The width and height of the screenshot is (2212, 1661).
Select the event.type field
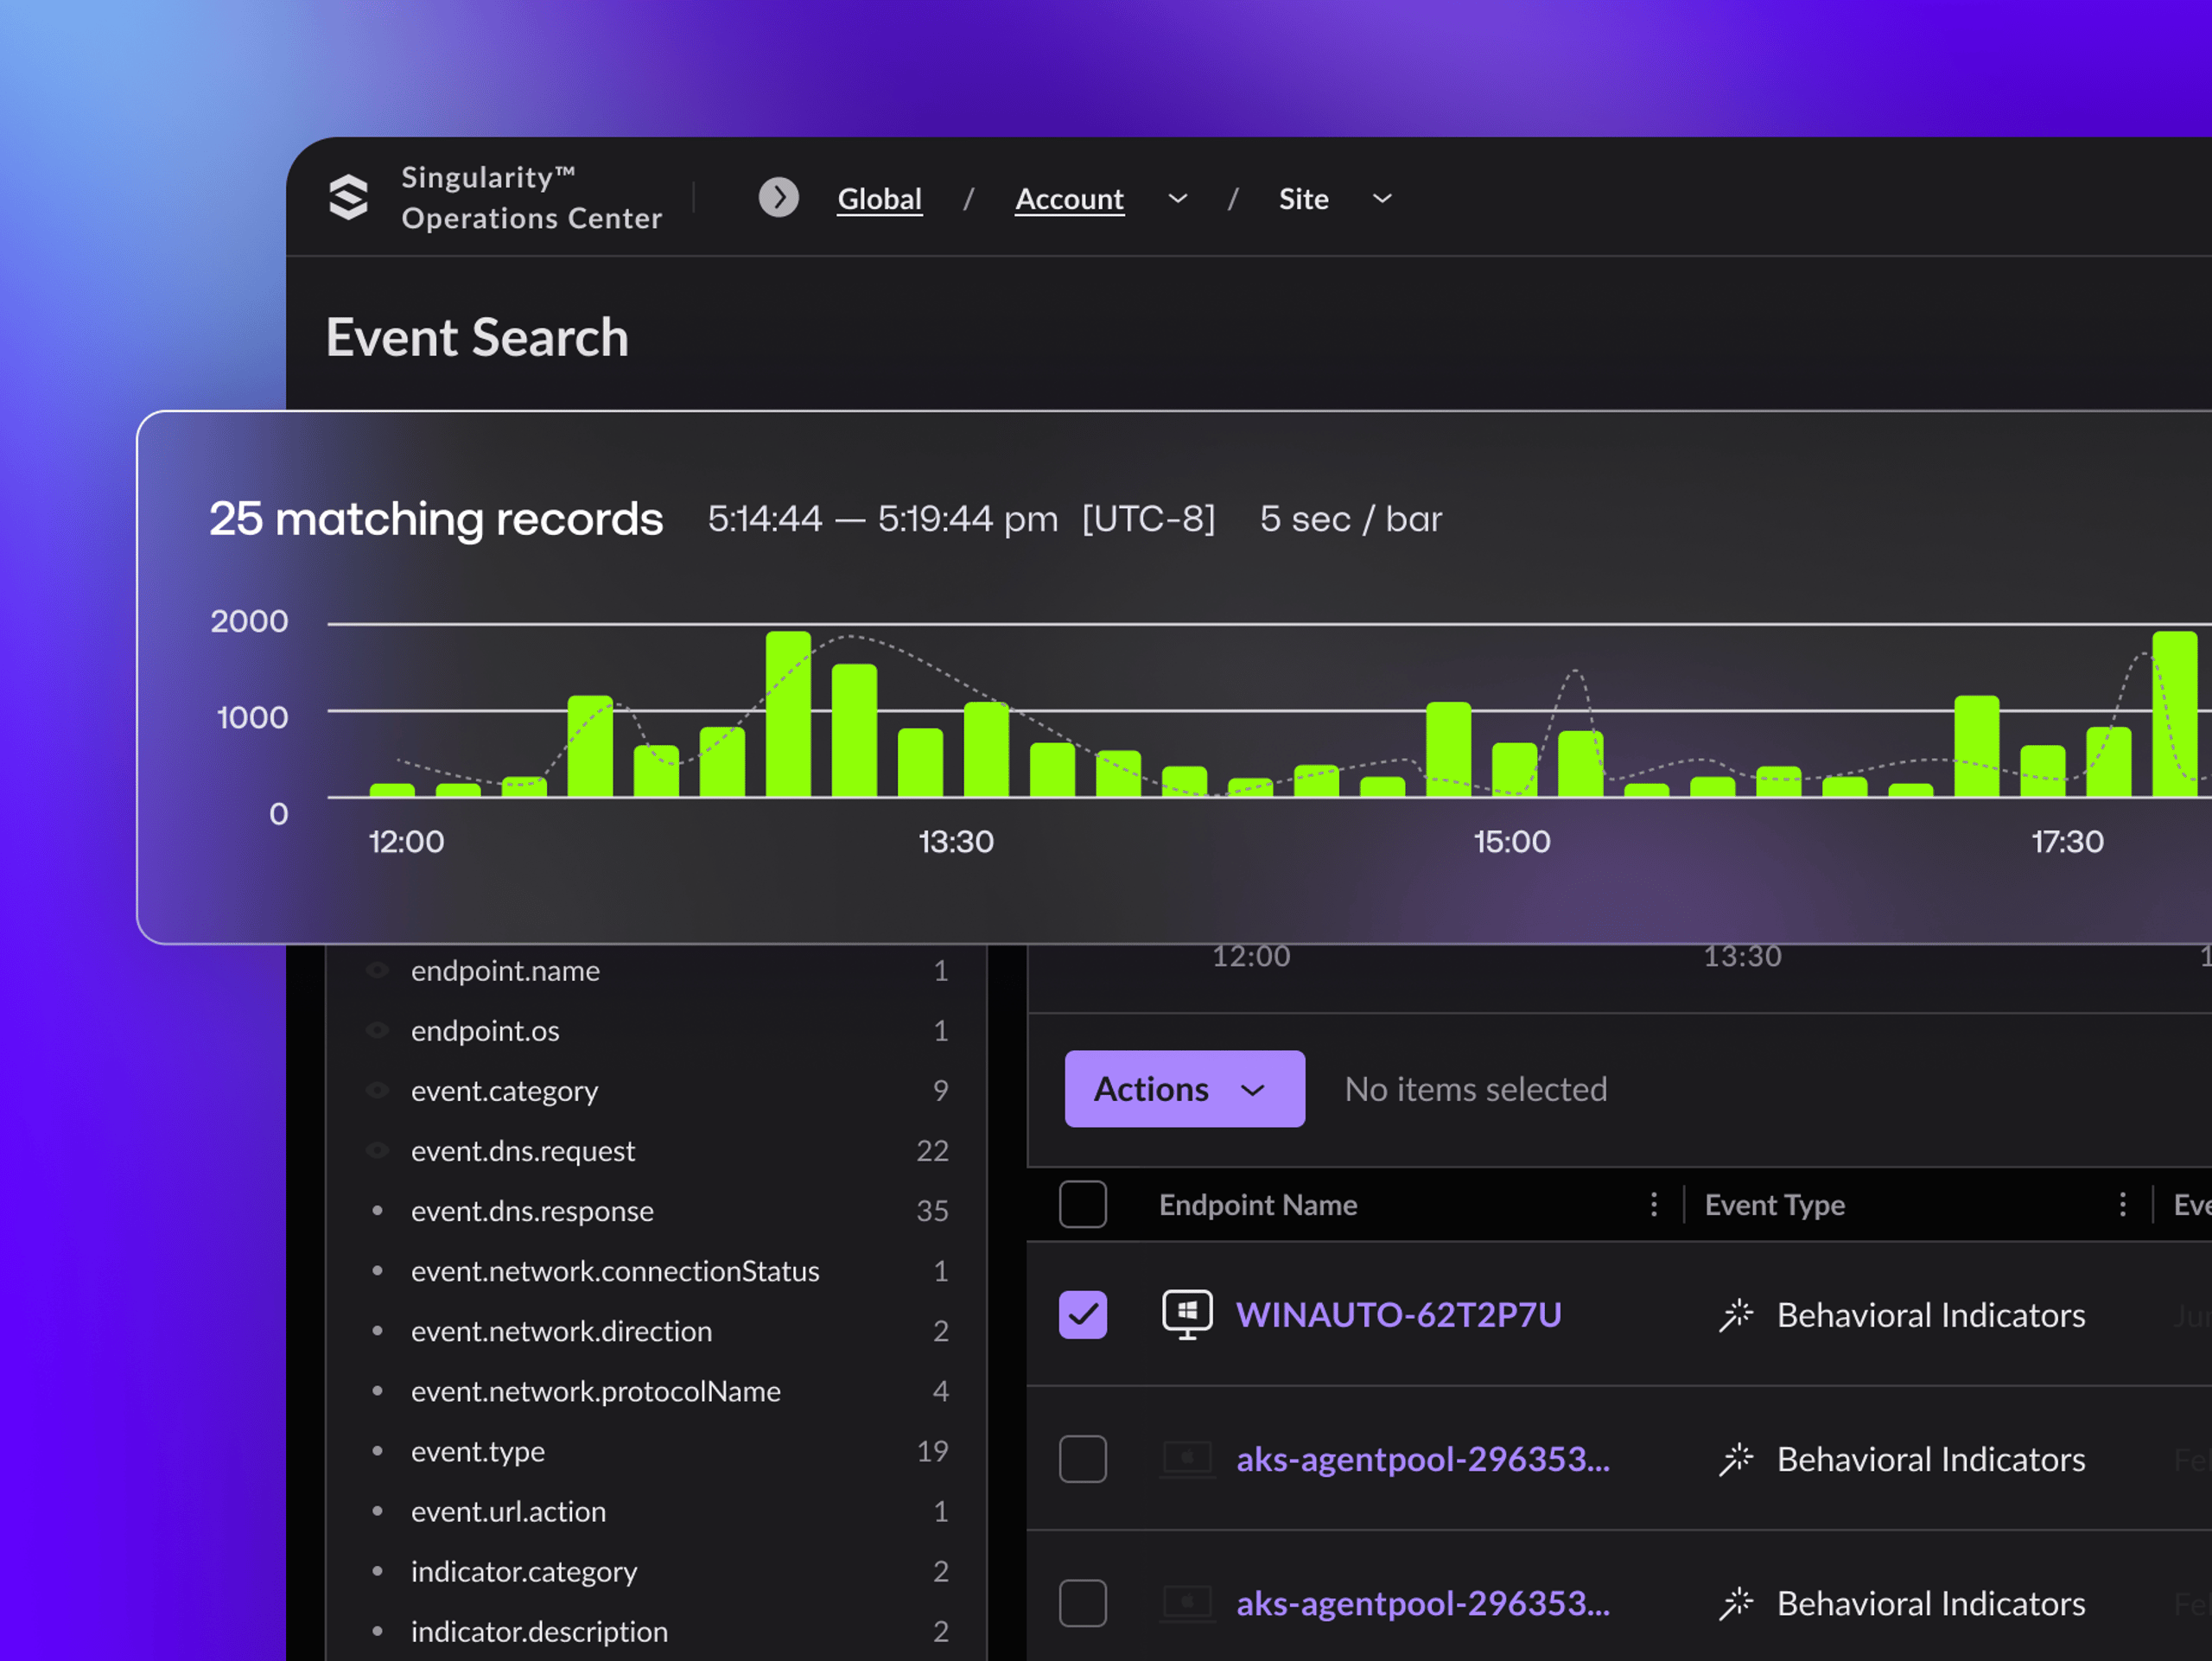tap(478, 1450)
